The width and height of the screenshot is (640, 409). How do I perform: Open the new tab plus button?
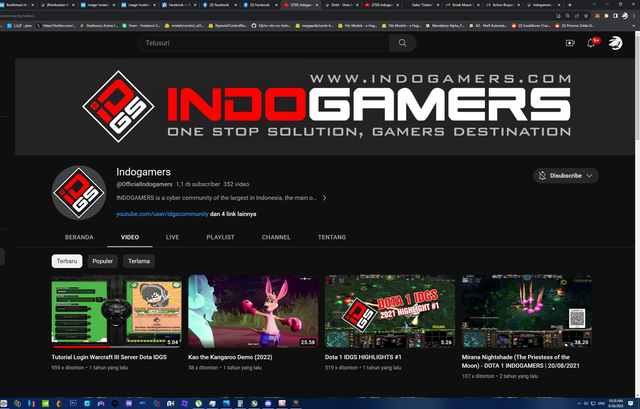tap(570, 5)
